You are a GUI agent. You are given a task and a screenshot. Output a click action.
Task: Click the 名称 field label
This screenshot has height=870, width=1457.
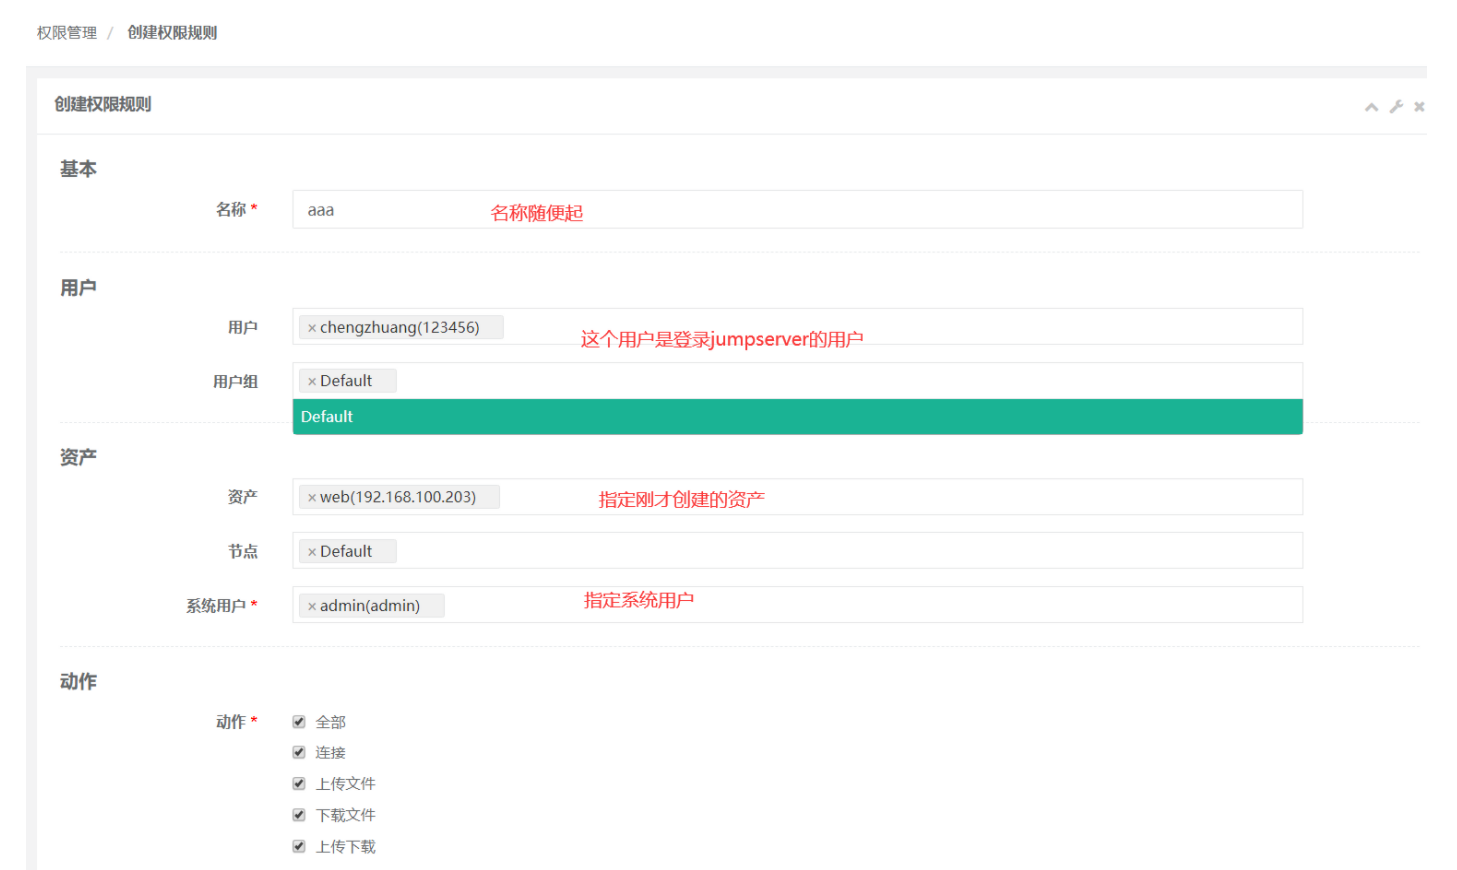pos(231,209)
